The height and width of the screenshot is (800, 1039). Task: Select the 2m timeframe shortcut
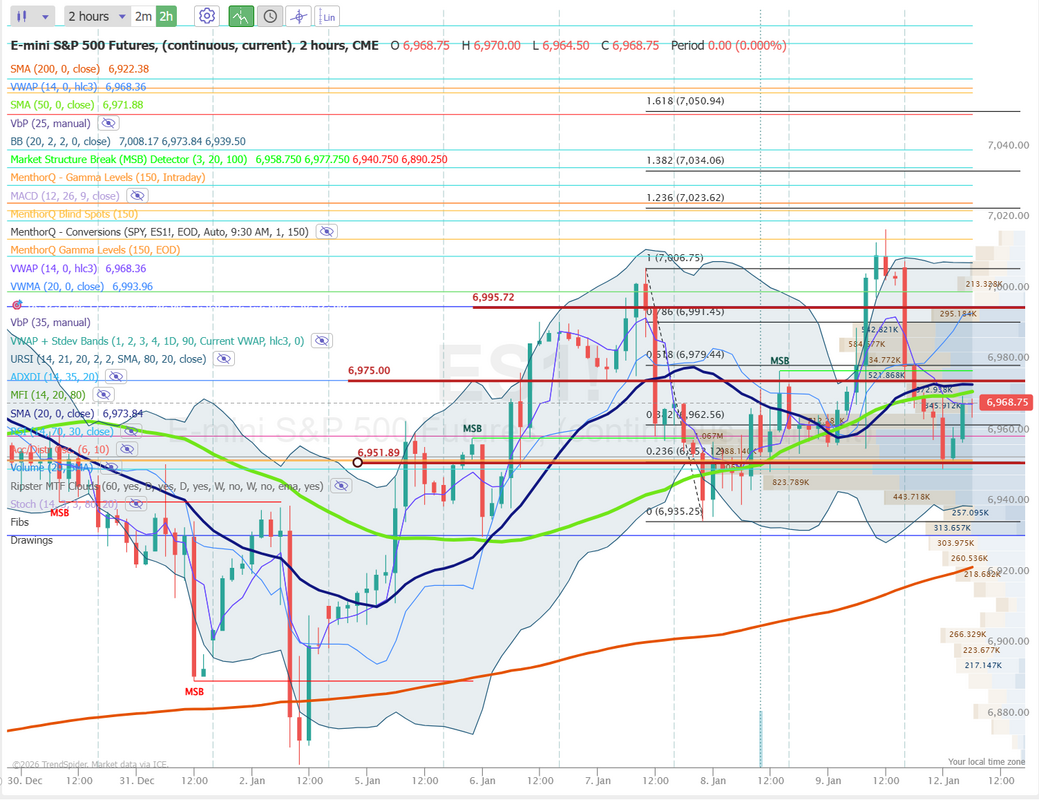point(143,16)
